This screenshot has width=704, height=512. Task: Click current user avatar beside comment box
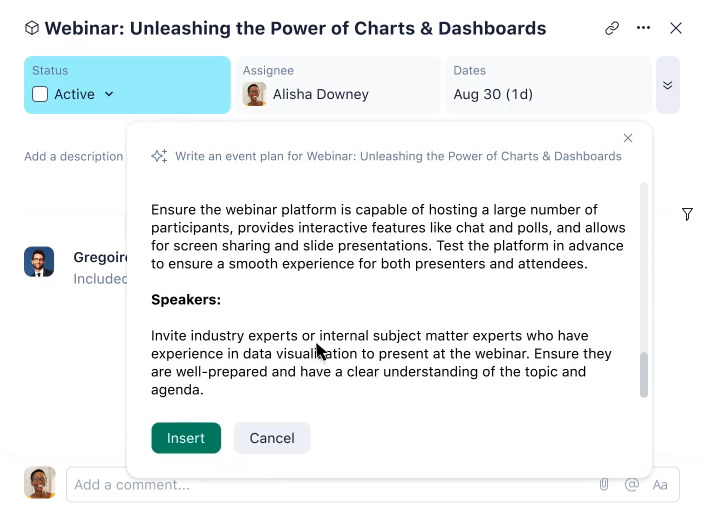(x=40, y=482)
